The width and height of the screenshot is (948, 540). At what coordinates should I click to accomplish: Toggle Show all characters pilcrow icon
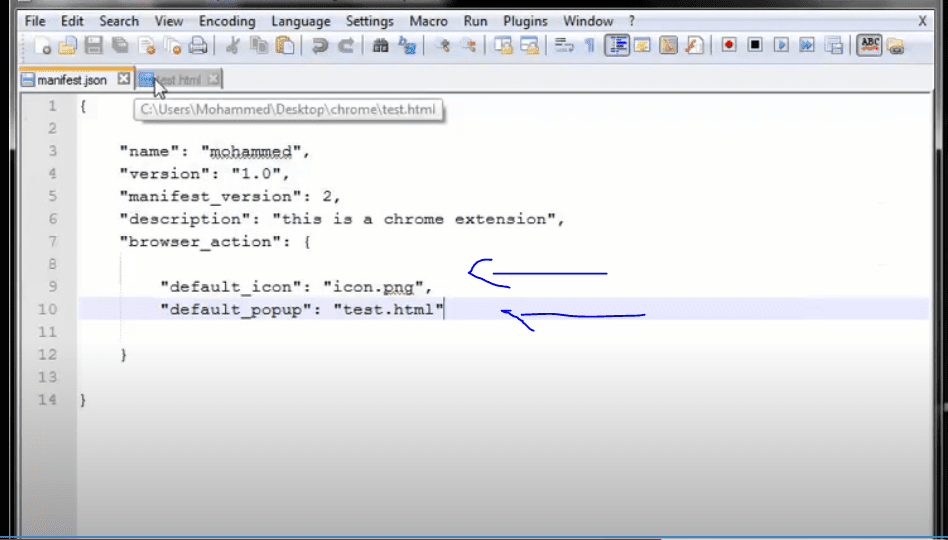click(590, 45)
